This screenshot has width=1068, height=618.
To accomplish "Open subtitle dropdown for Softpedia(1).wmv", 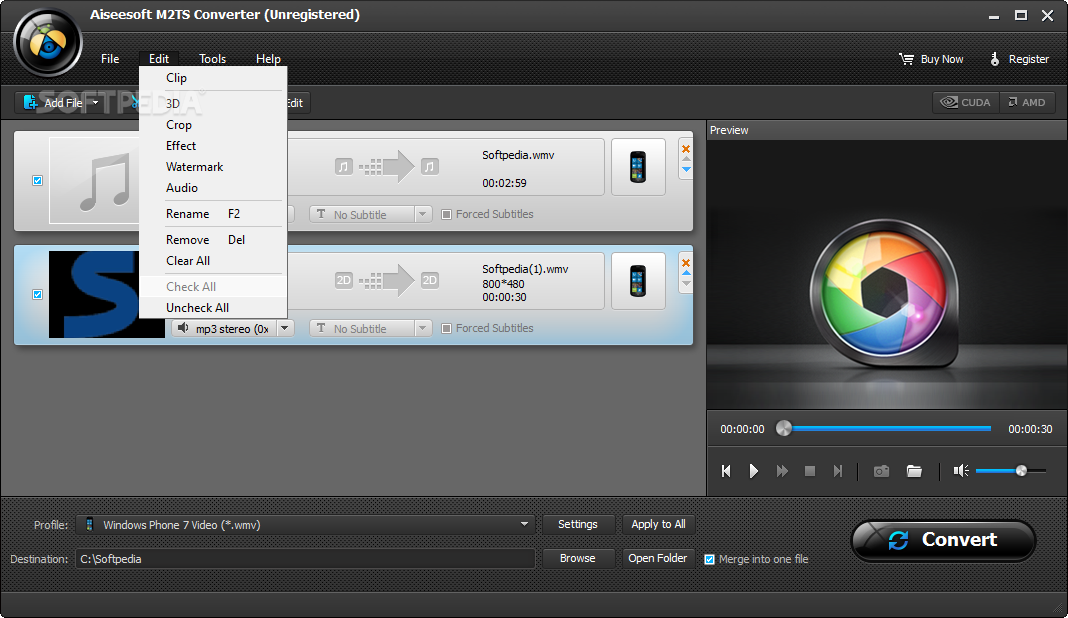I will click(x=423, y=328).
